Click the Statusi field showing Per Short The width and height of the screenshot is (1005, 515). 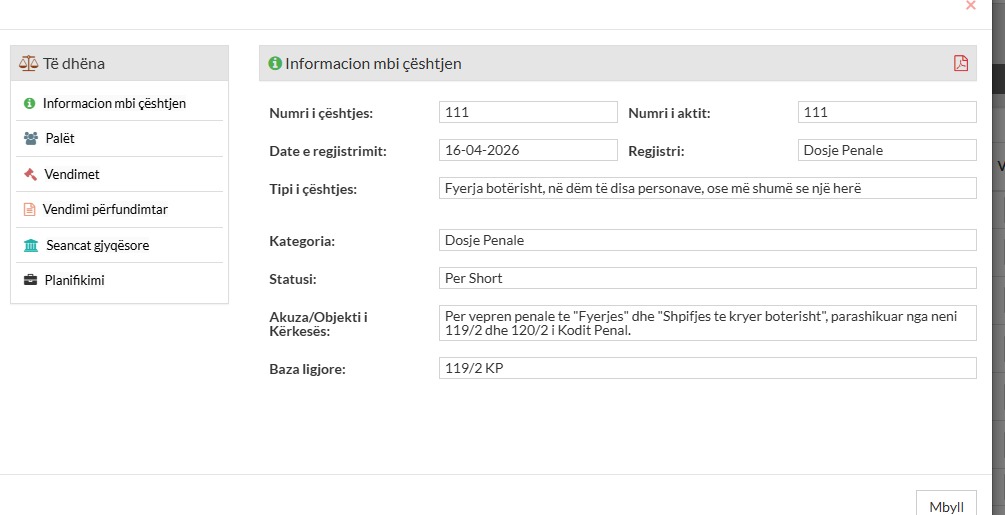tap(707, 278)
